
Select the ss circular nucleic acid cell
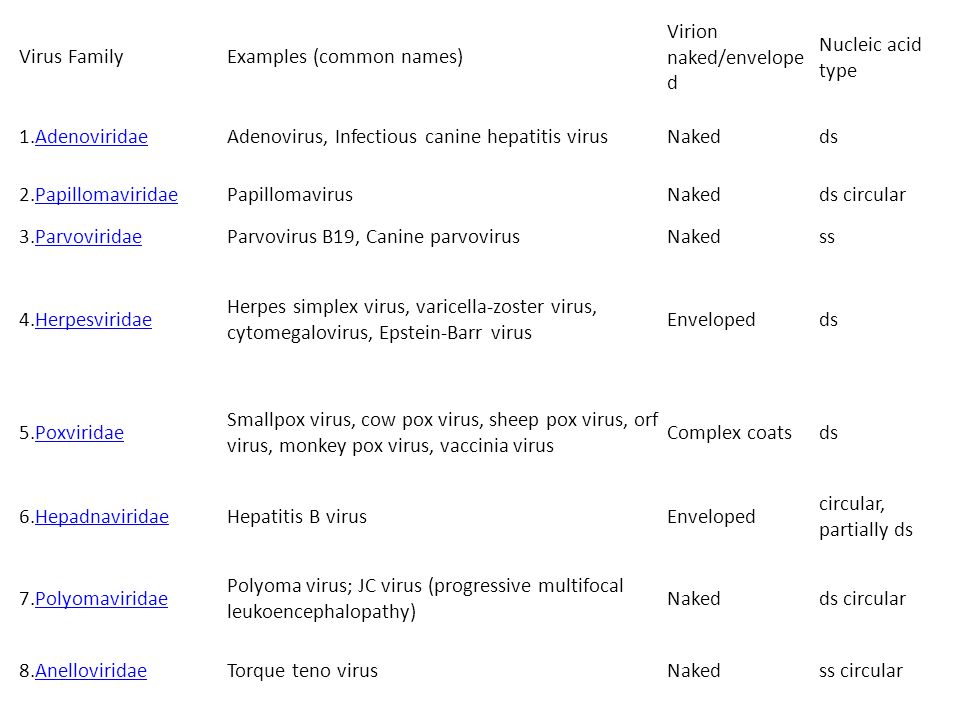coord(861,671)
